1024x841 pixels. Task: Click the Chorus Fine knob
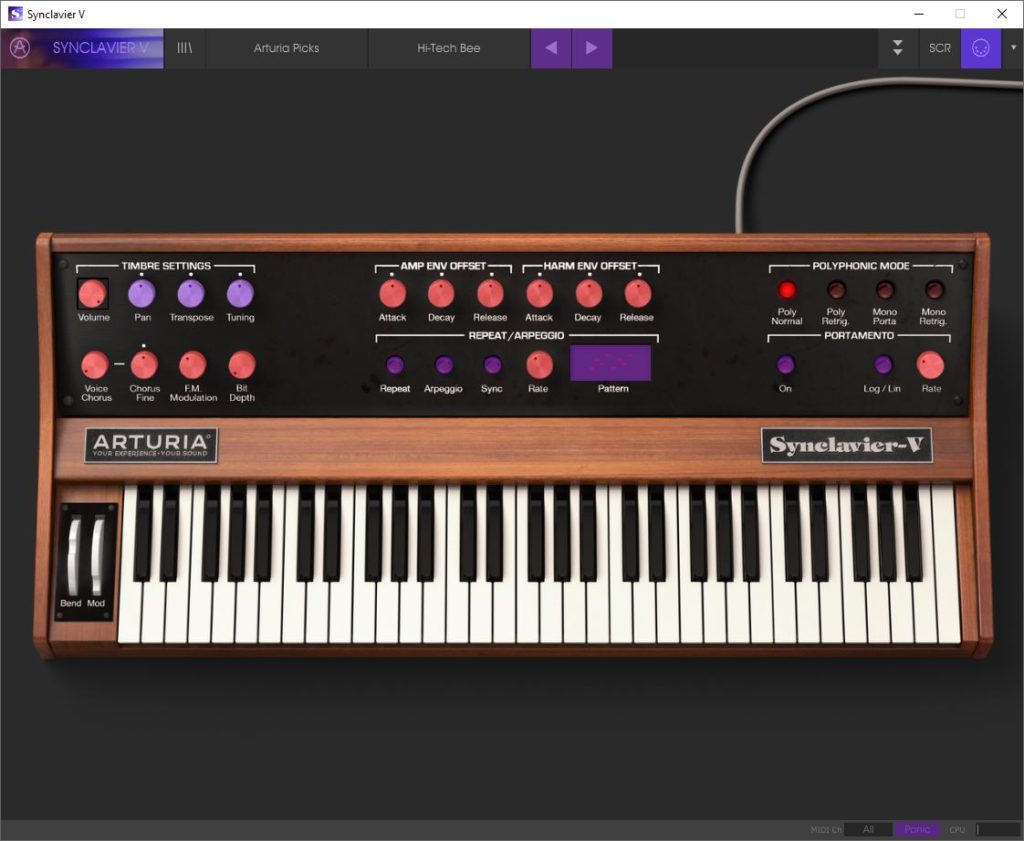[x=144, y=365]
